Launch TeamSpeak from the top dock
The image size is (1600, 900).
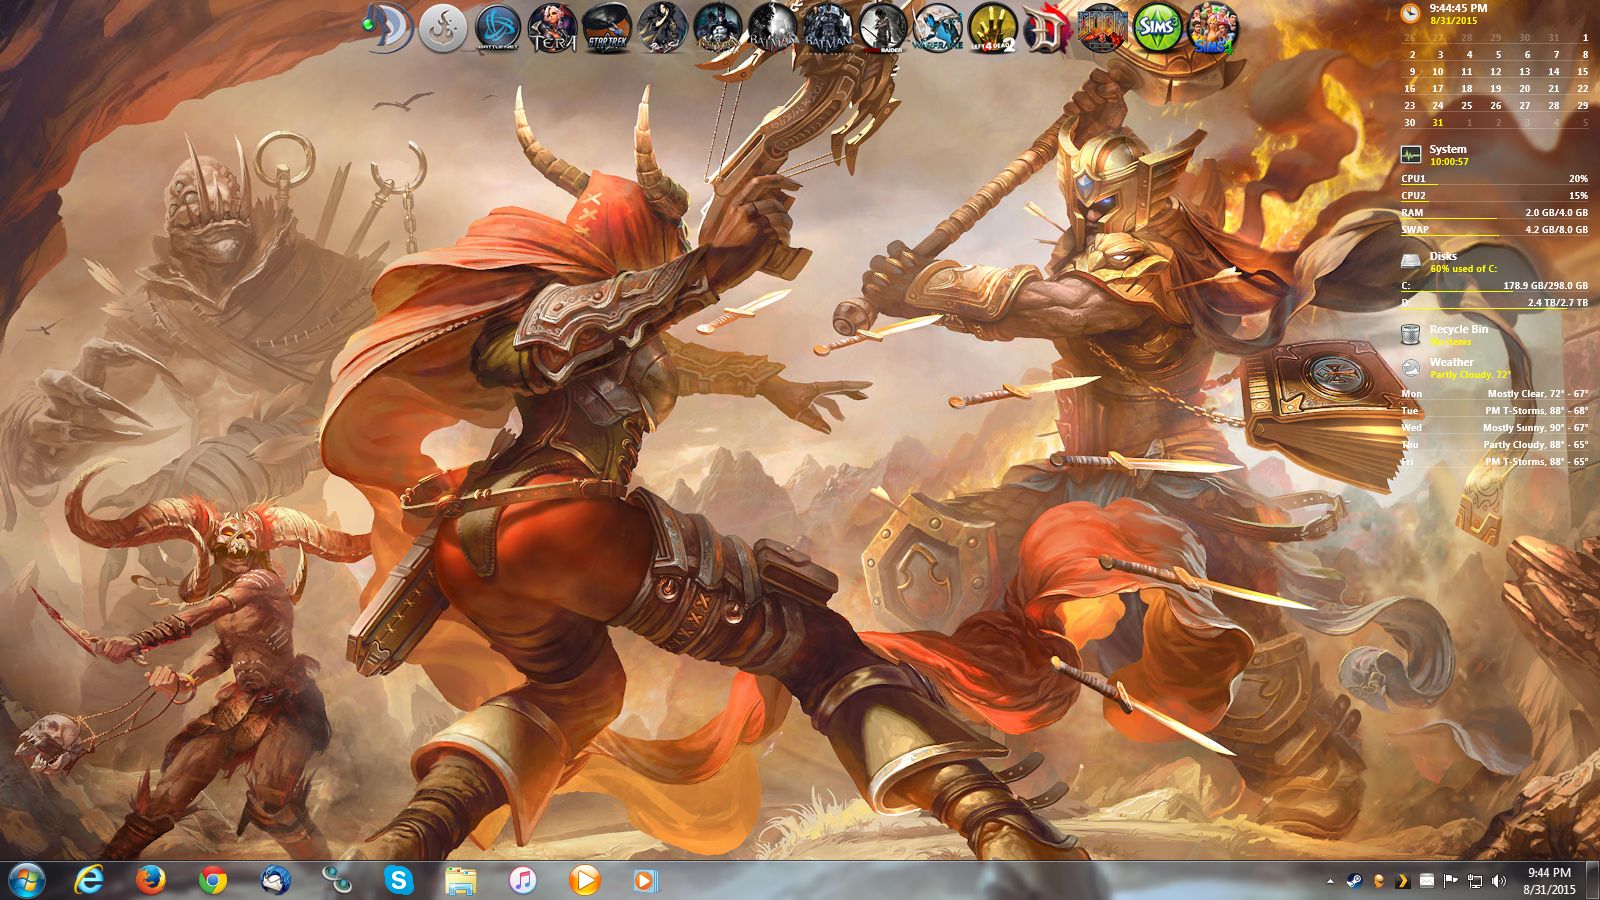click(388, 28)
